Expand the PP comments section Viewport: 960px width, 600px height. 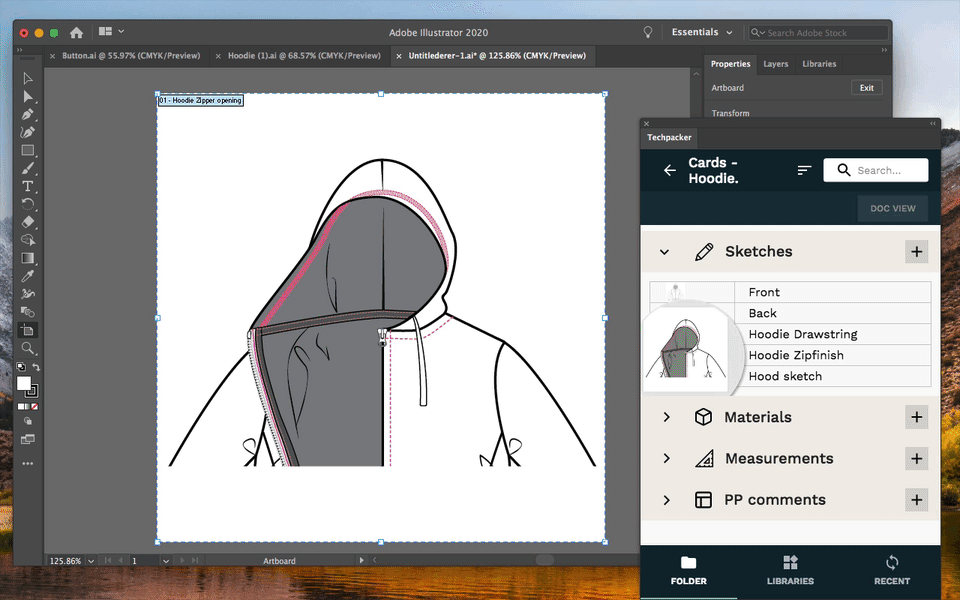tap(666, 500)
